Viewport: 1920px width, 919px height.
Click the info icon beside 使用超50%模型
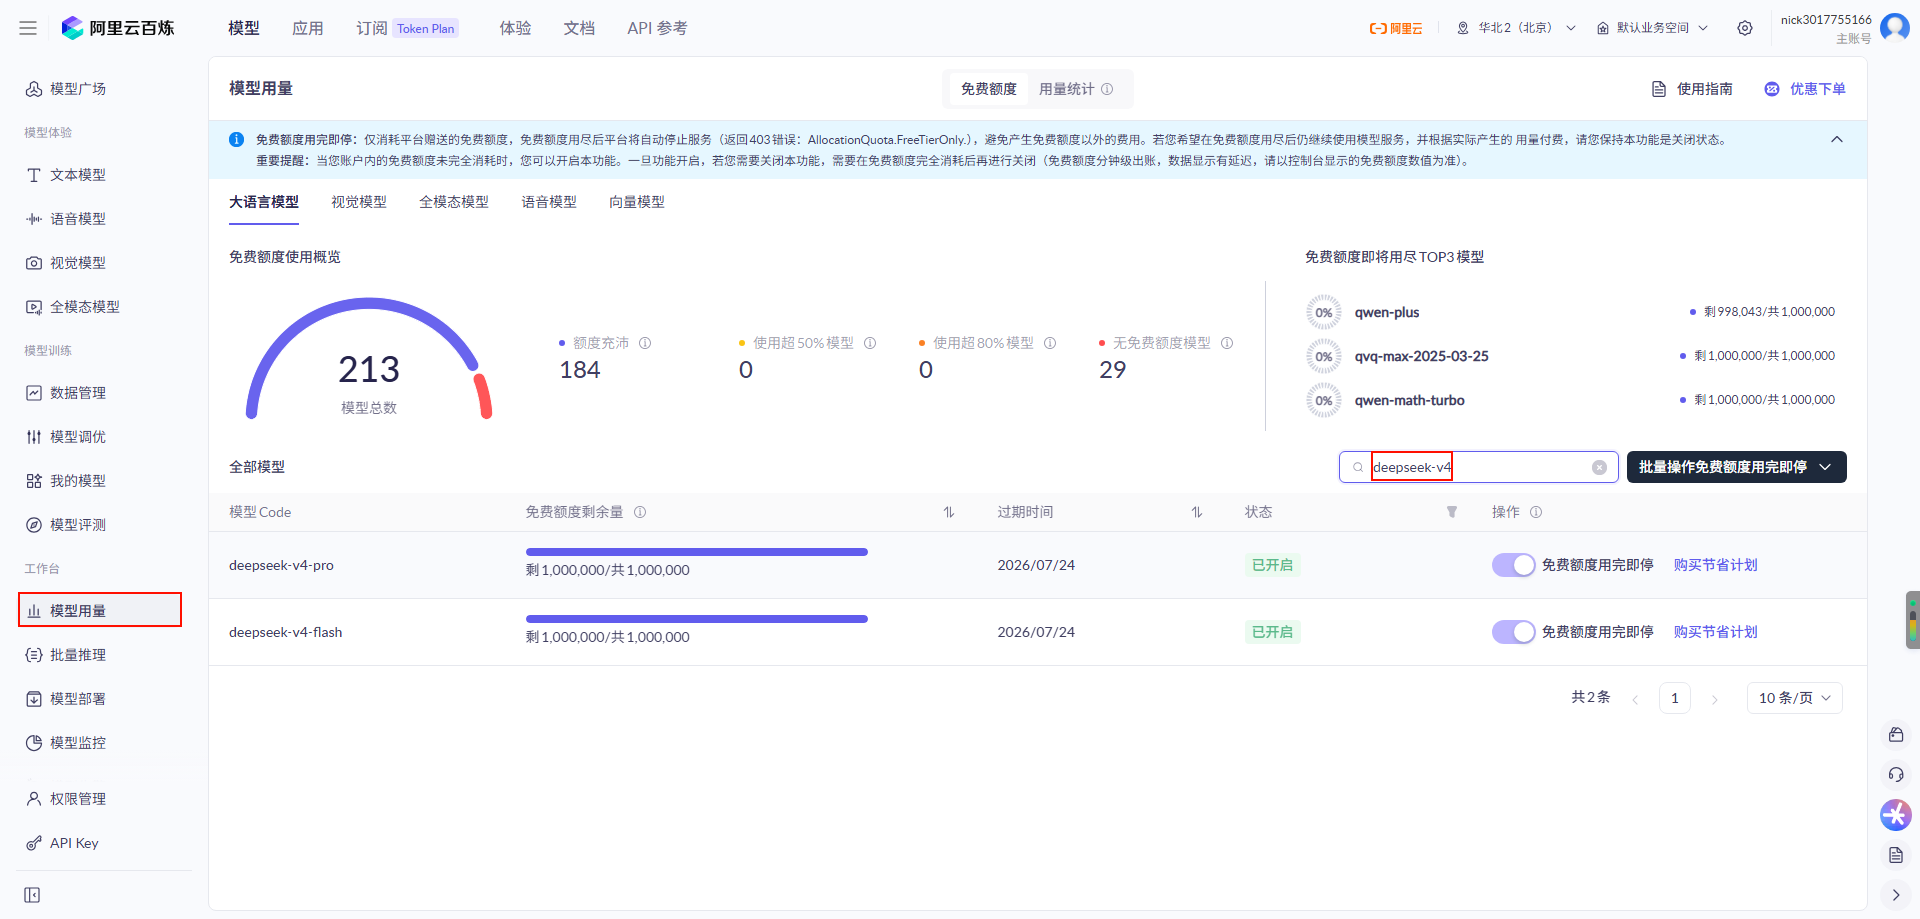pos(870,343)
